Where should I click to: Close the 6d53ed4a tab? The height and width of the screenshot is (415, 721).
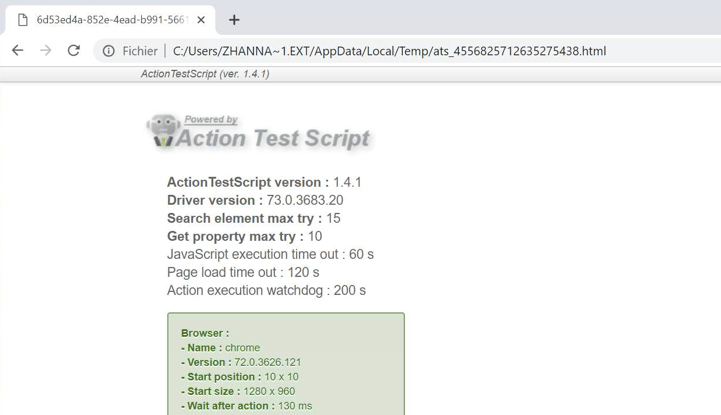tap(201, 20)
